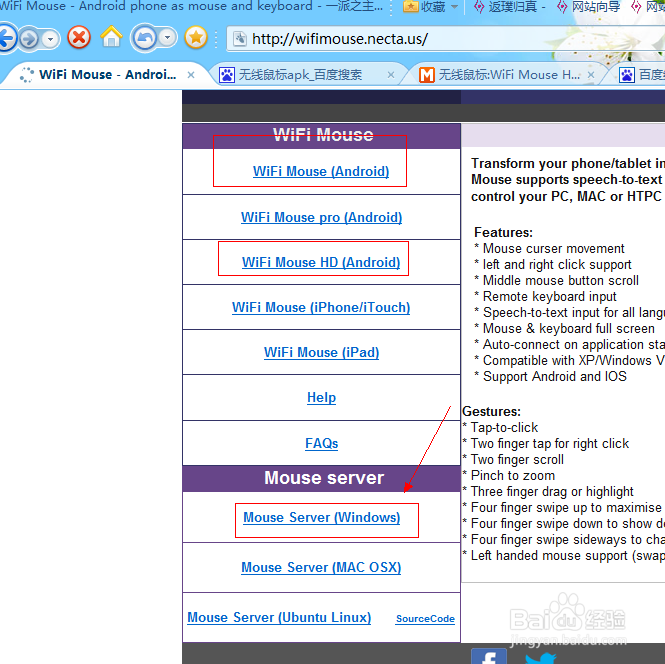Open the 返璞归真 bookmark
This screenshot has width=665, height=664.
tap(510, 6)
